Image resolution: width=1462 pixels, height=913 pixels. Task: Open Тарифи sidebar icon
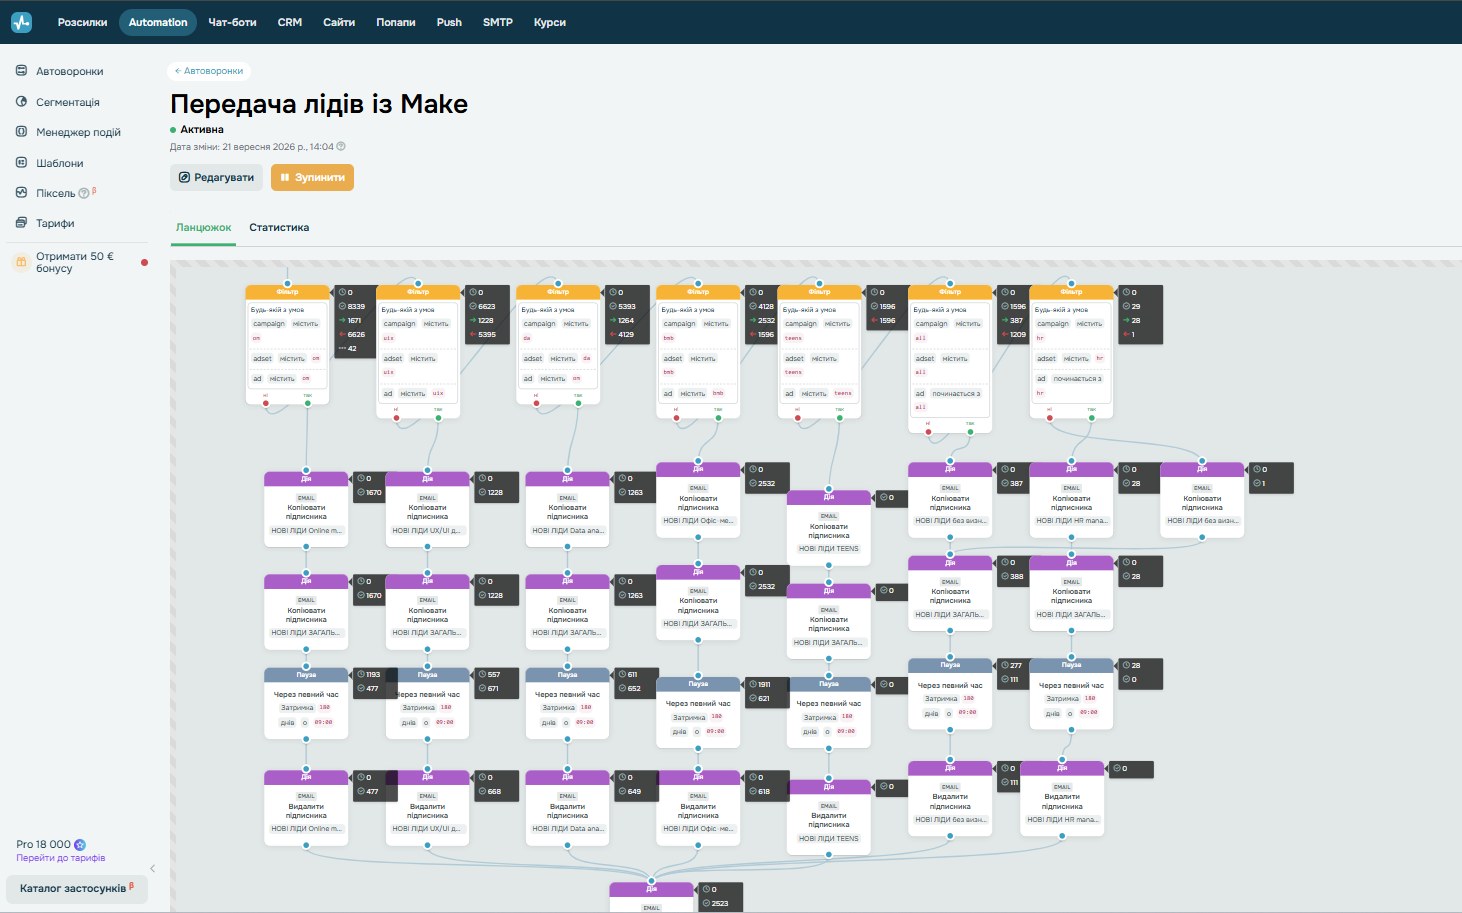21,223
